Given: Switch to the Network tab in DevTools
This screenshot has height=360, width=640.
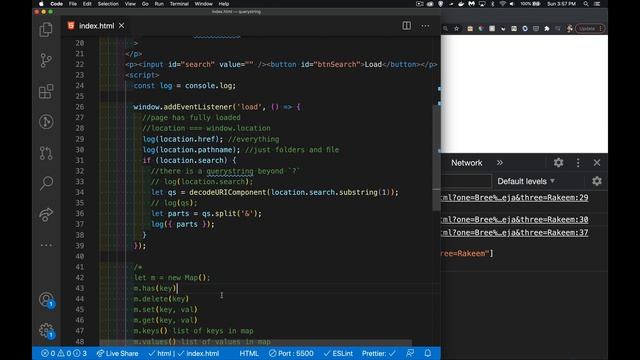Looking at the screenshot, I should tap(467, 163).
